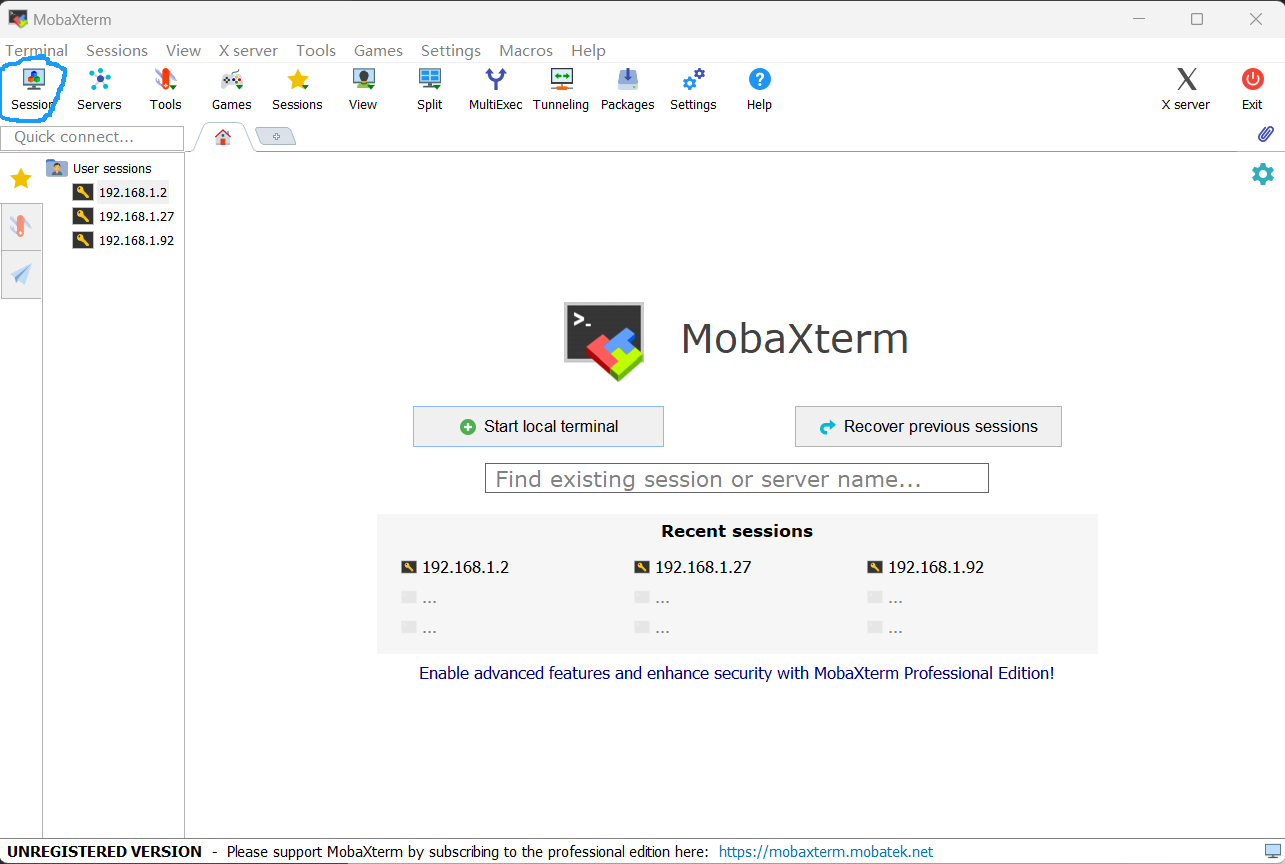Screen dimensions: 1285x864
Task: Open the mobaxterm.mobatek.net link
Action: tap(826, 852)
